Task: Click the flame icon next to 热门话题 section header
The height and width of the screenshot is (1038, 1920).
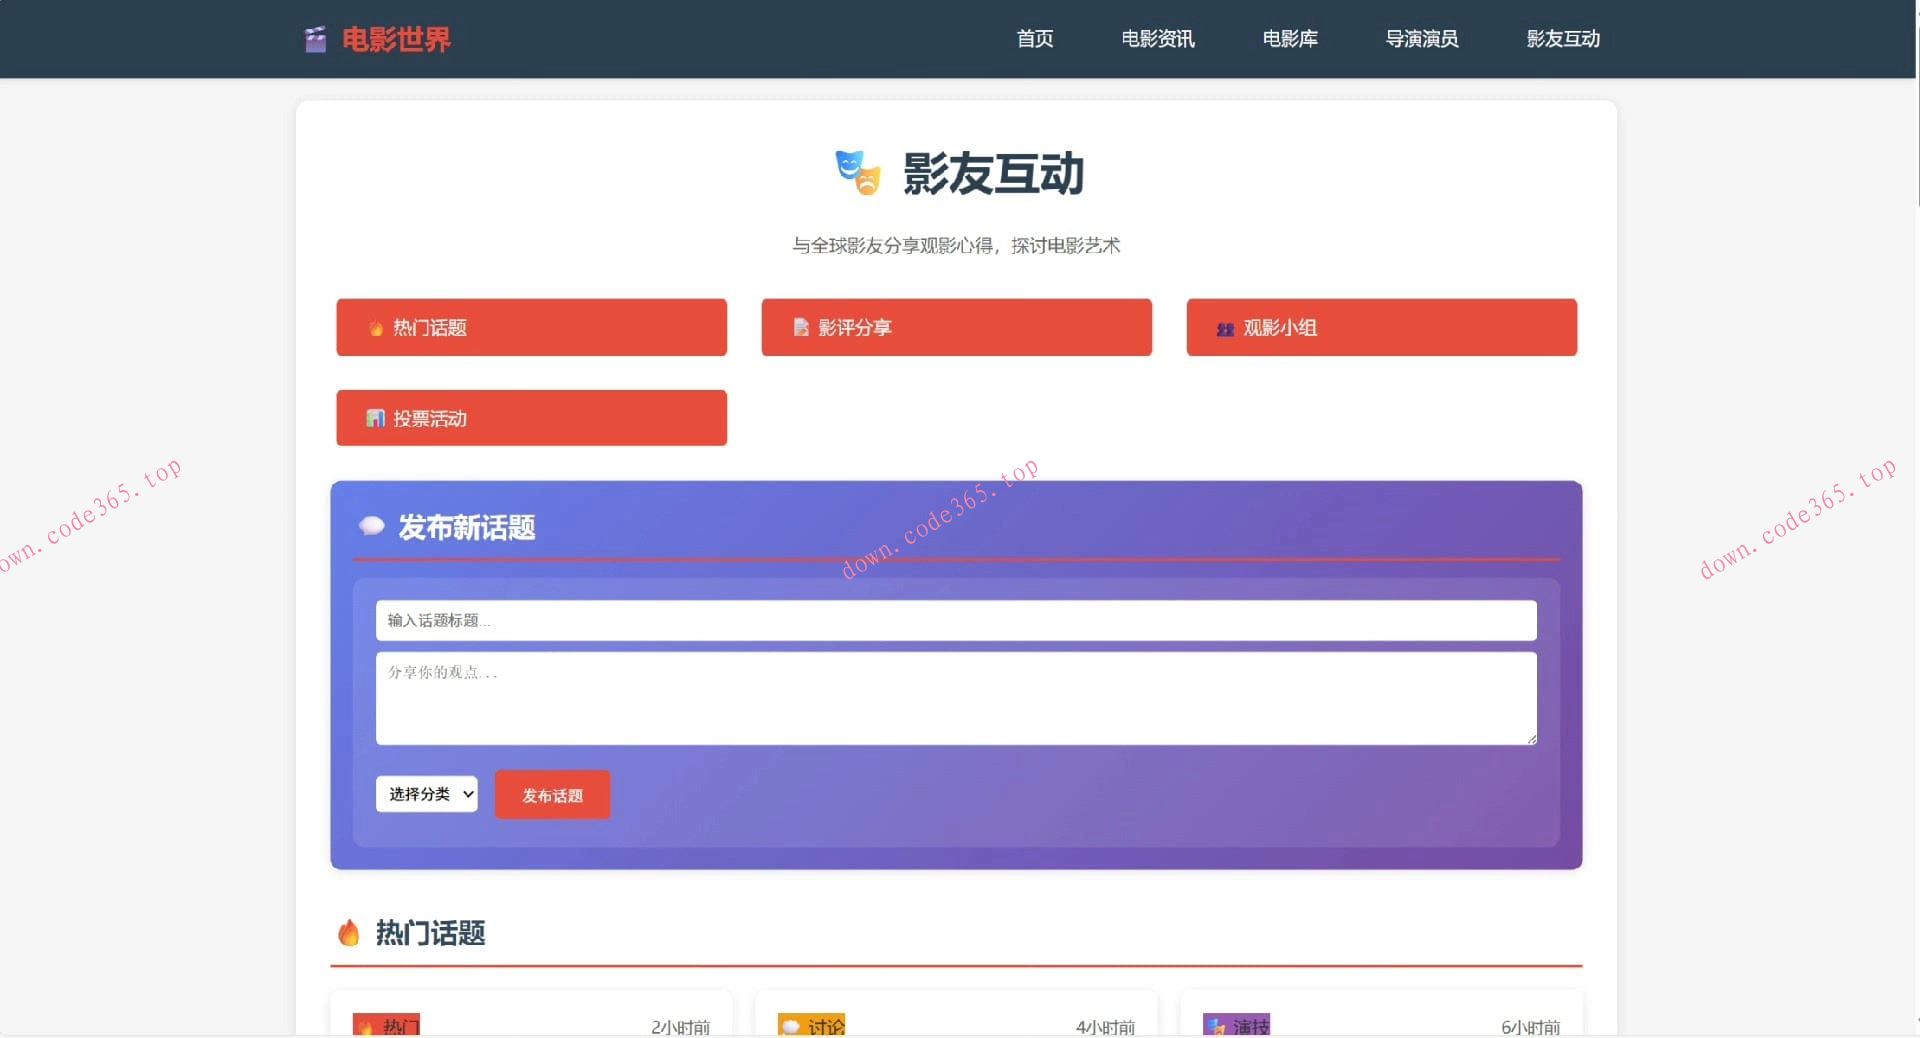Action: pyautogui.click(x=348, y=933)
